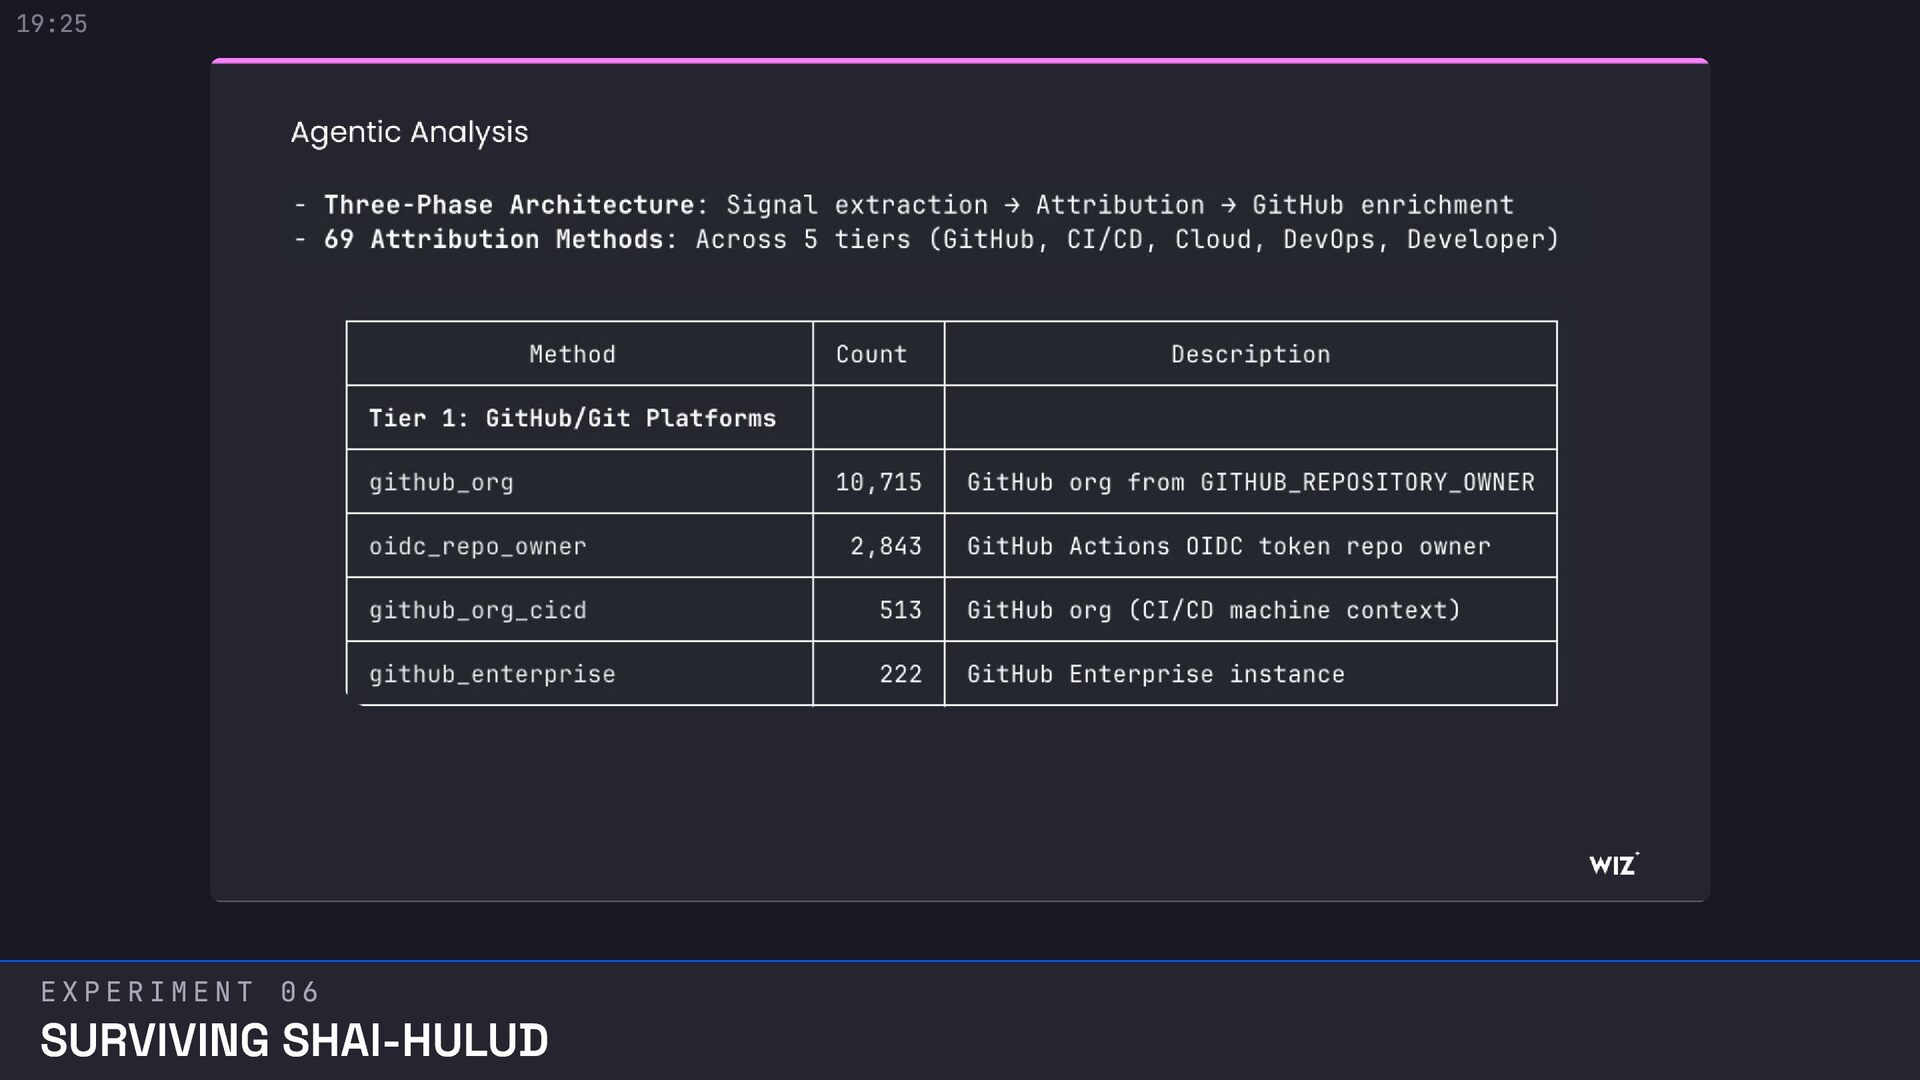Select the Tier 1: GitHub/Git Platforms row
The width and height of the screenshot is (1920, 1080).
pos(572,418)
